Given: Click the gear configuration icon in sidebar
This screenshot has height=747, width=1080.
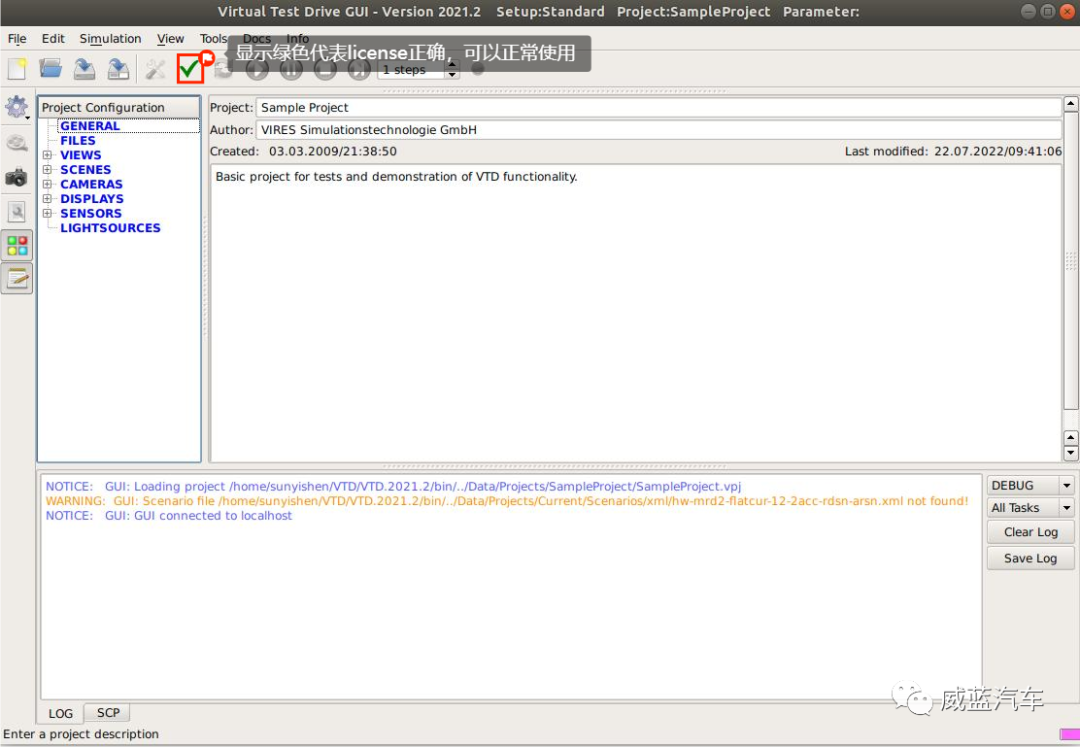Looking at the screenshot, I should click(15, 107).
